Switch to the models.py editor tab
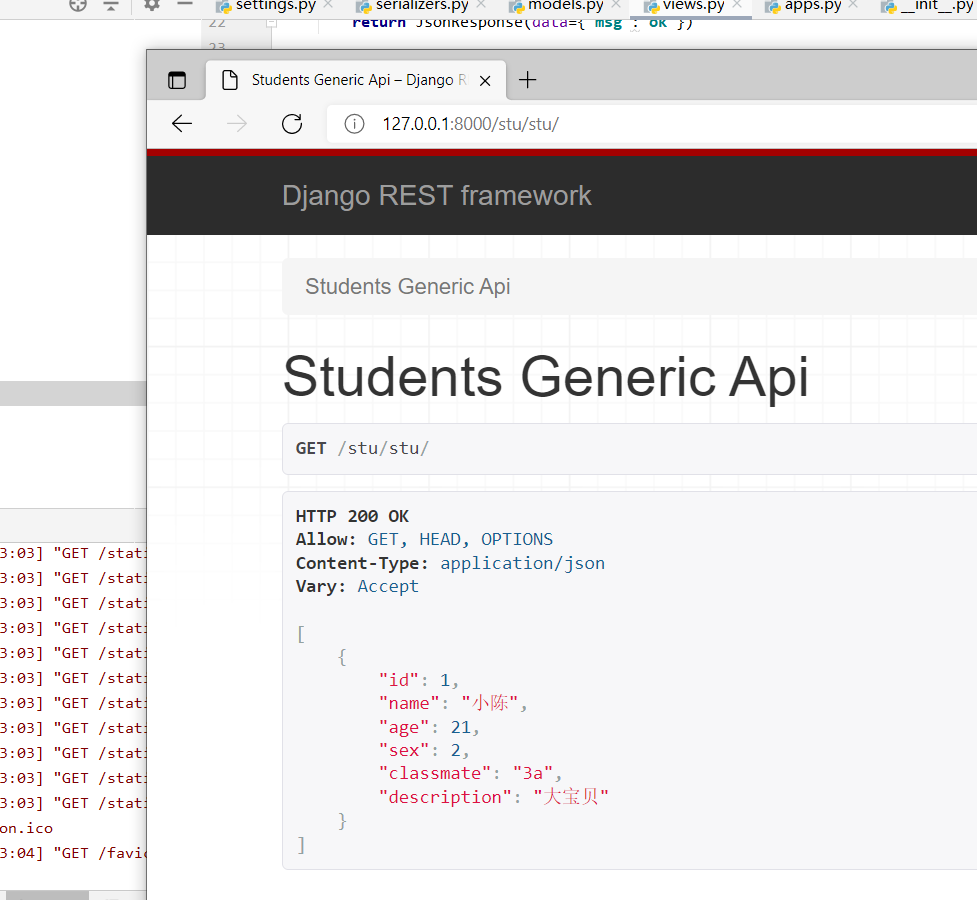Image resolution: width=977 pixels, height=900 pixels. 566,6
